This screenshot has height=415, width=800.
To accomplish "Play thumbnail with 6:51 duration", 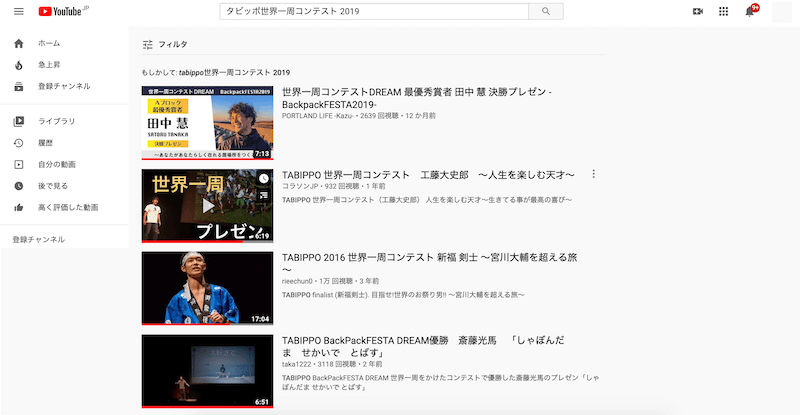I will [x=207, y=371].
